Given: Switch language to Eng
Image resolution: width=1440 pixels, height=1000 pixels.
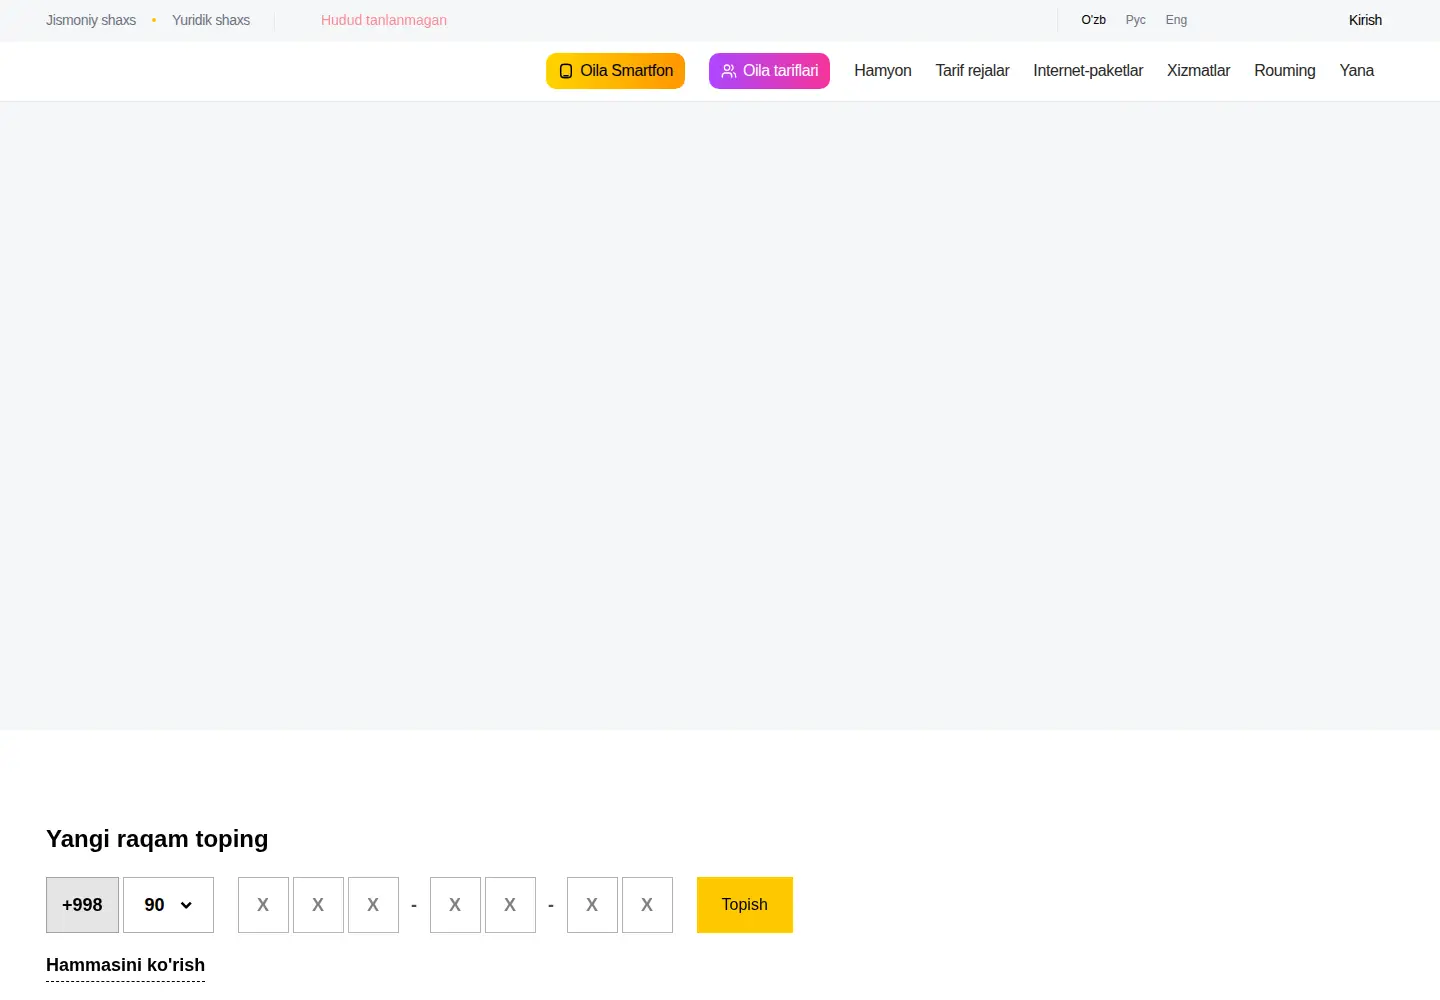Looking at the screenshot, I should coord(1176,20).
